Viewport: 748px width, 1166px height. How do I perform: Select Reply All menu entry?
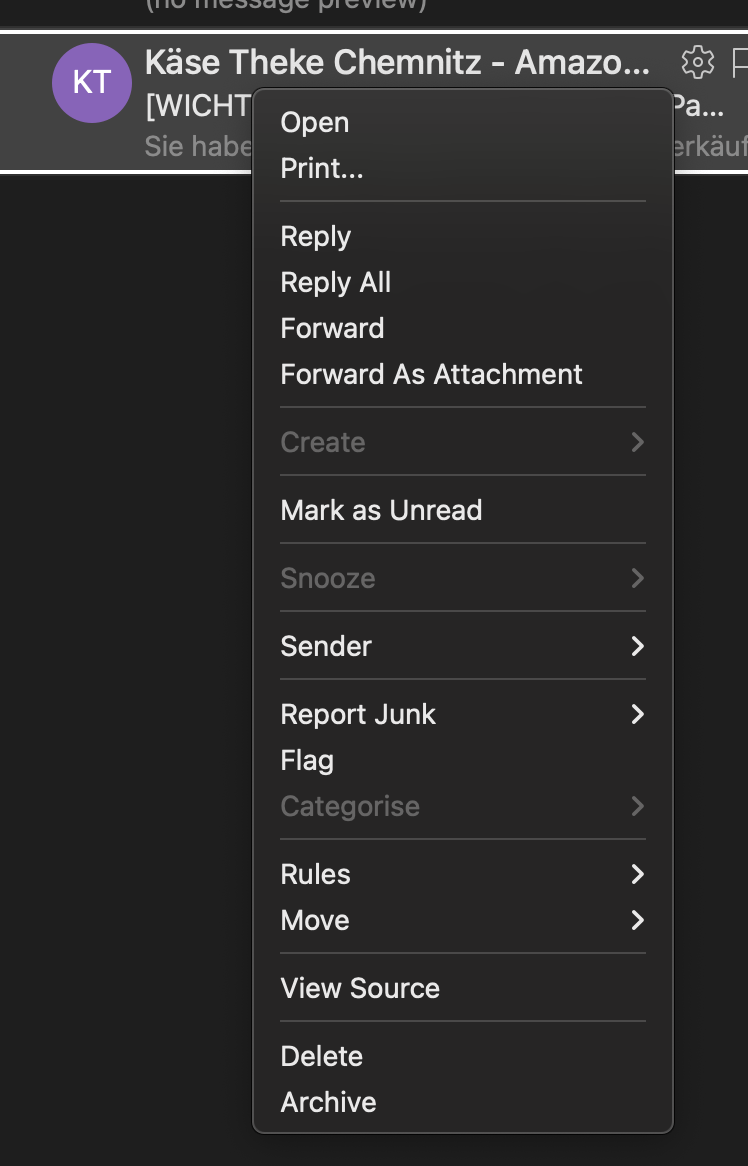(335, 283)
